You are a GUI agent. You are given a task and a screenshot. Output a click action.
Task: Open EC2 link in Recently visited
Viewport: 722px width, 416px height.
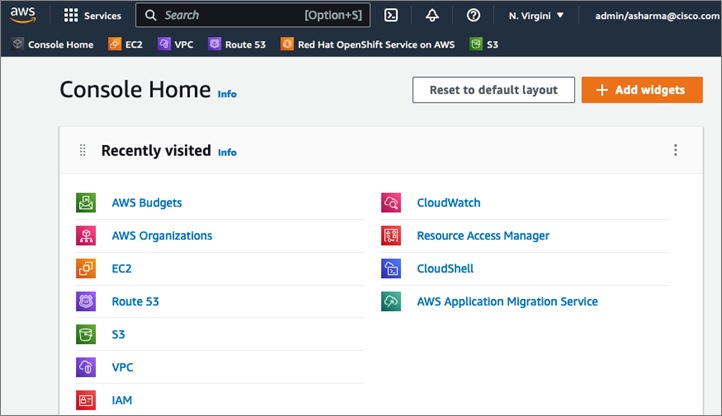tap(122, 269)
